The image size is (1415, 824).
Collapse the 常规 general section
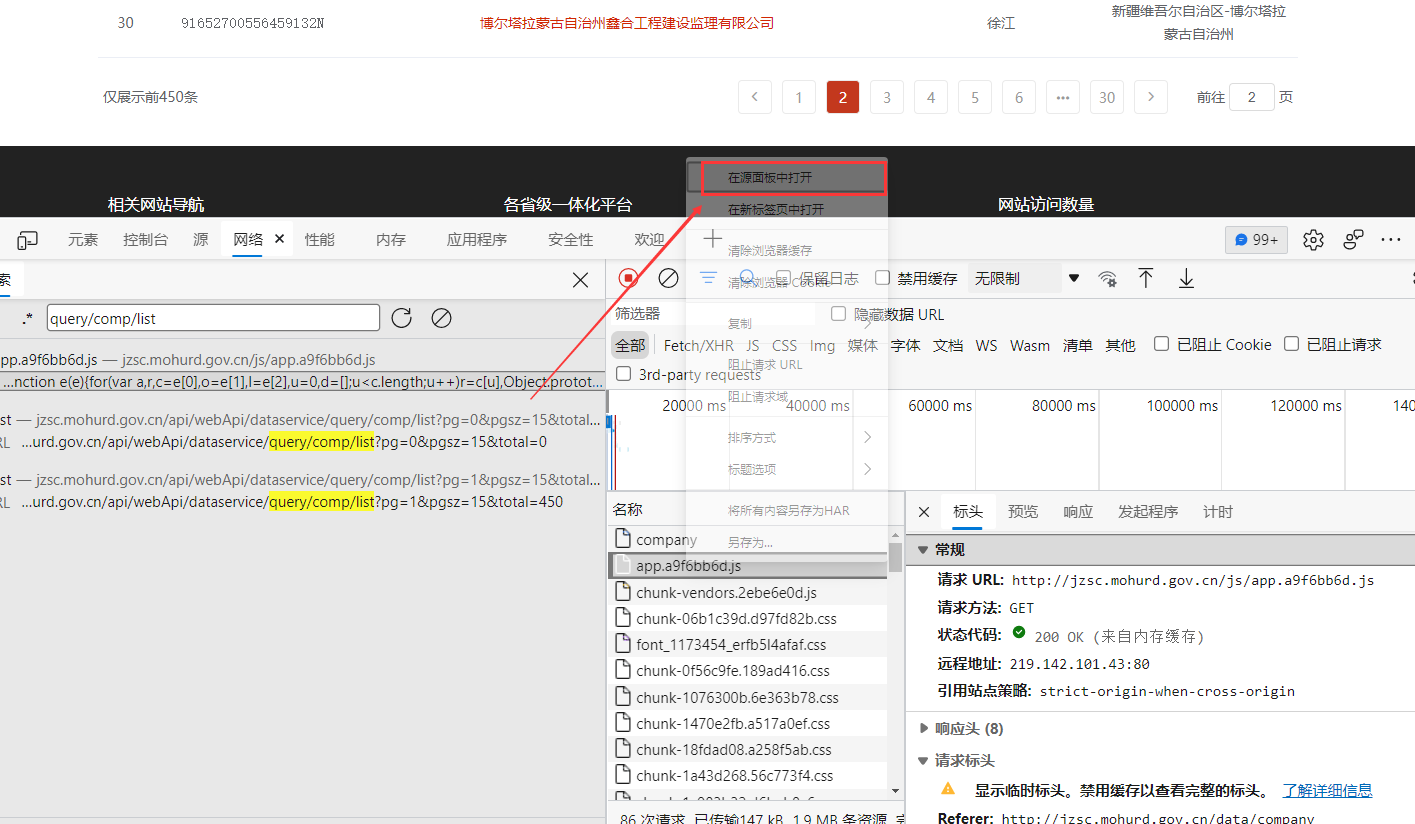923,550
